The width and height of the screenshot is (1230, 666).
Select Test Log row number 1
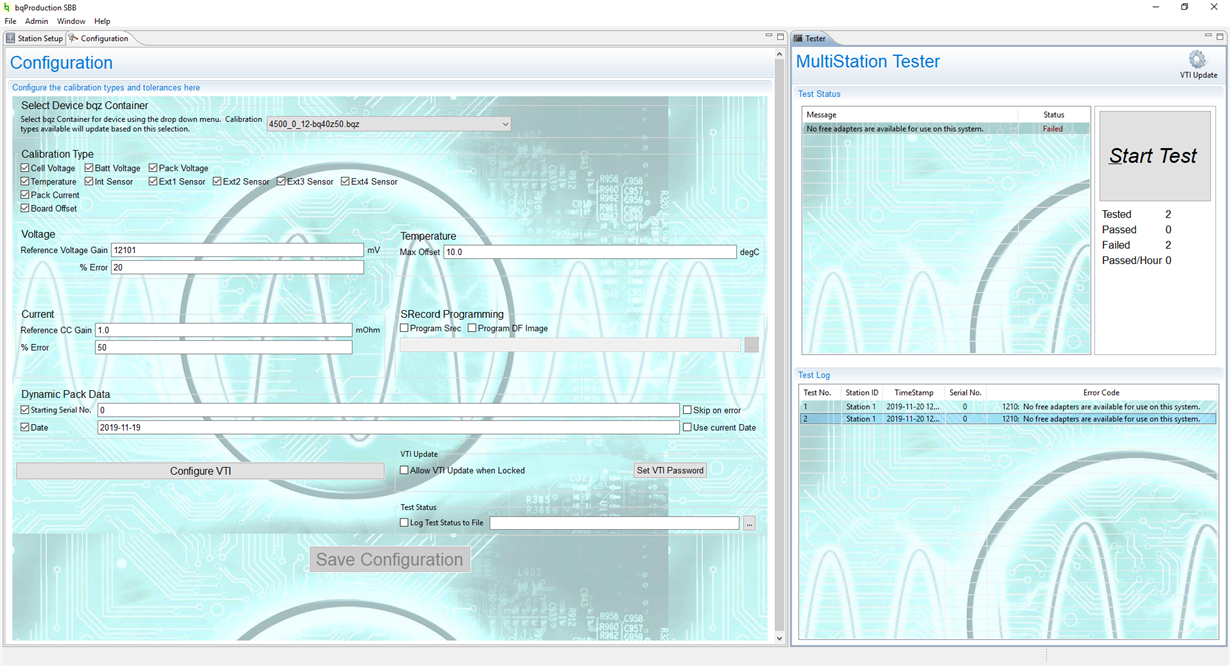click(1007, 407)
